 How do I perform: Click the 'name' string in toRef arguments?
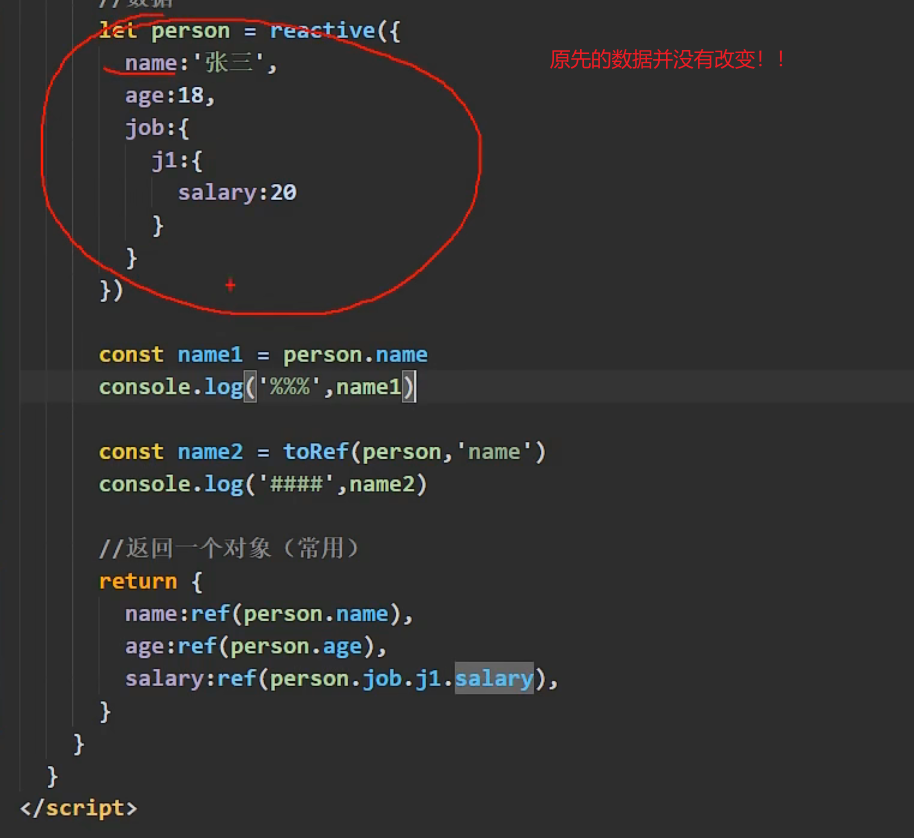[494, 452]
